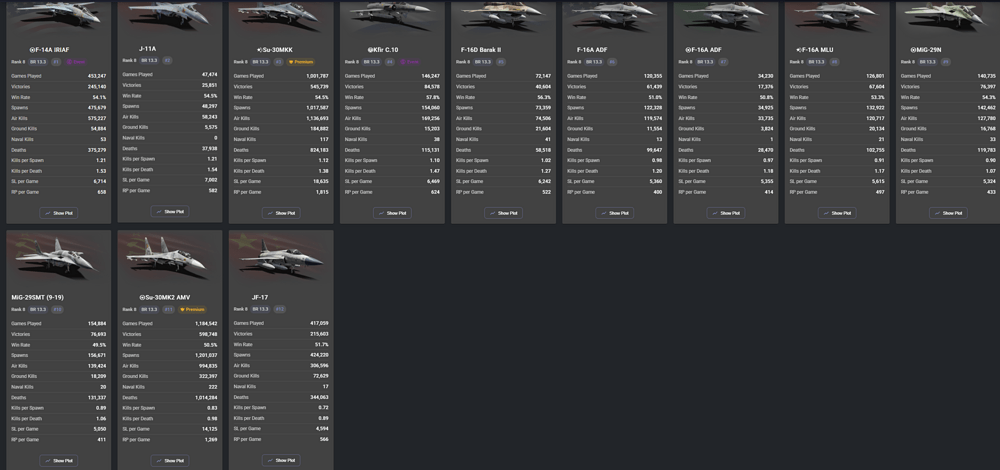The image size is (1000, 470).
Task: Click Kills per Death value 1.54 on J-11A
Action: 212,169
